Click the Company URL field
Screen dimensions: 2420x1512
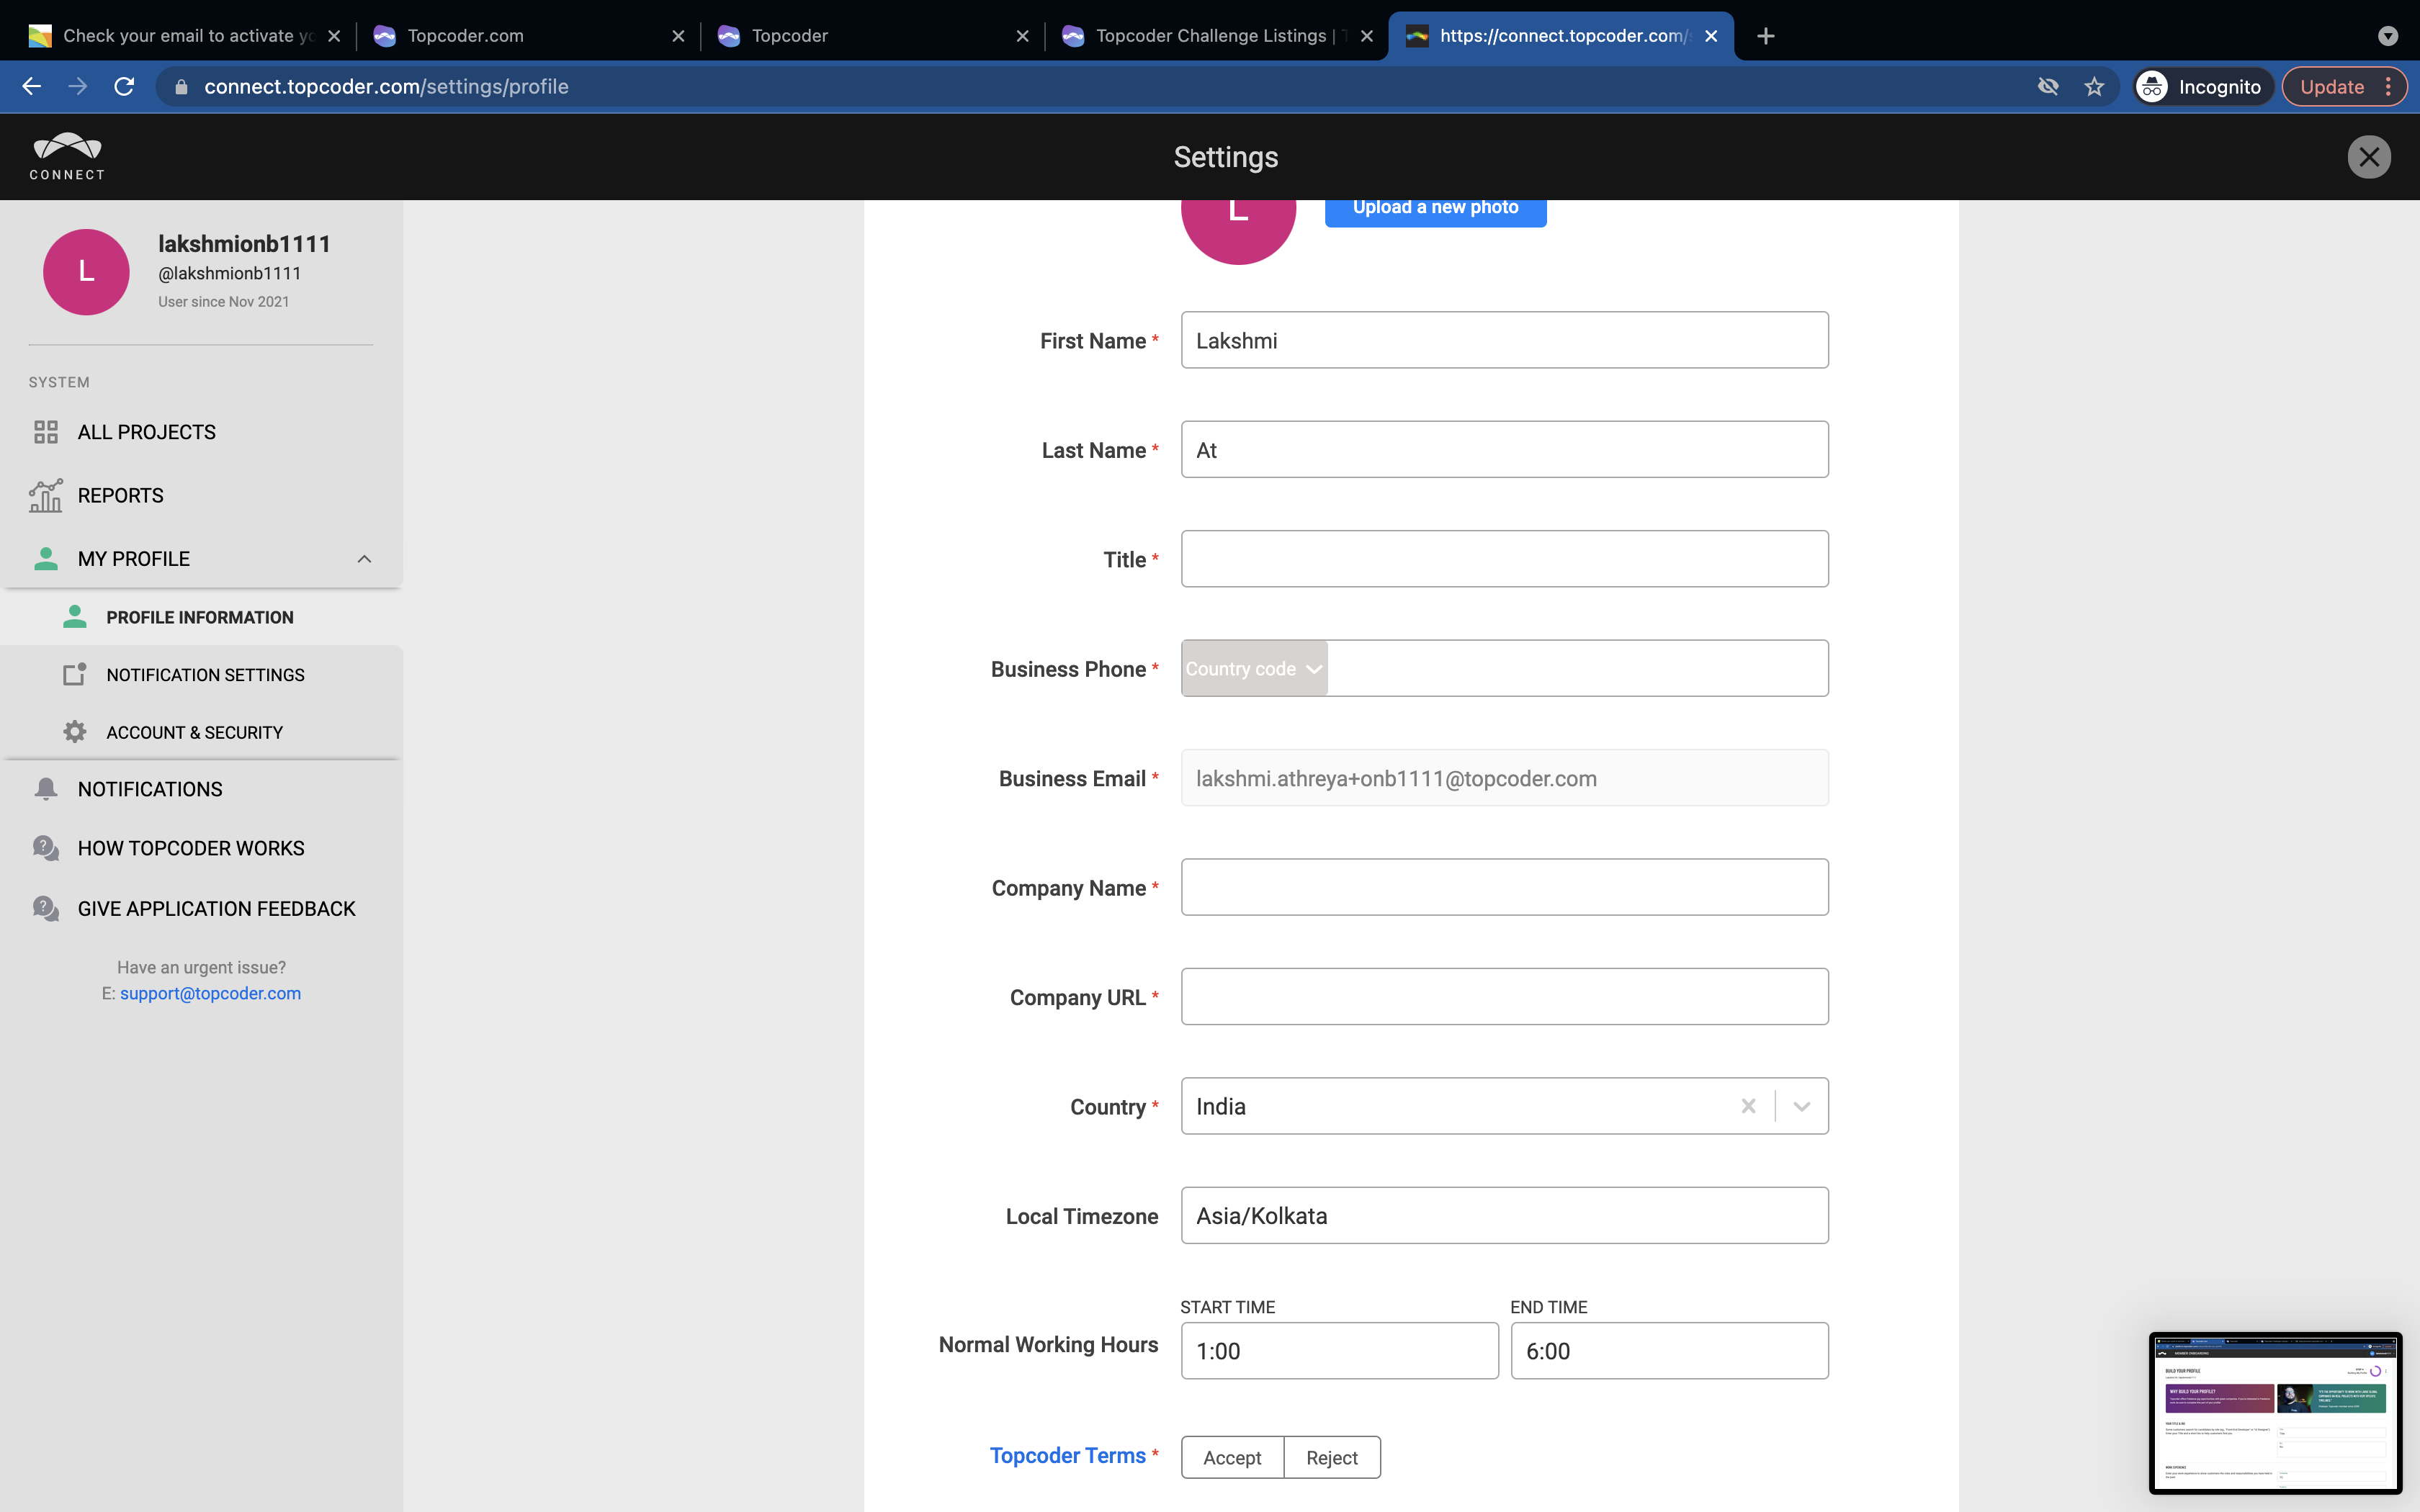coord(1504,996)
